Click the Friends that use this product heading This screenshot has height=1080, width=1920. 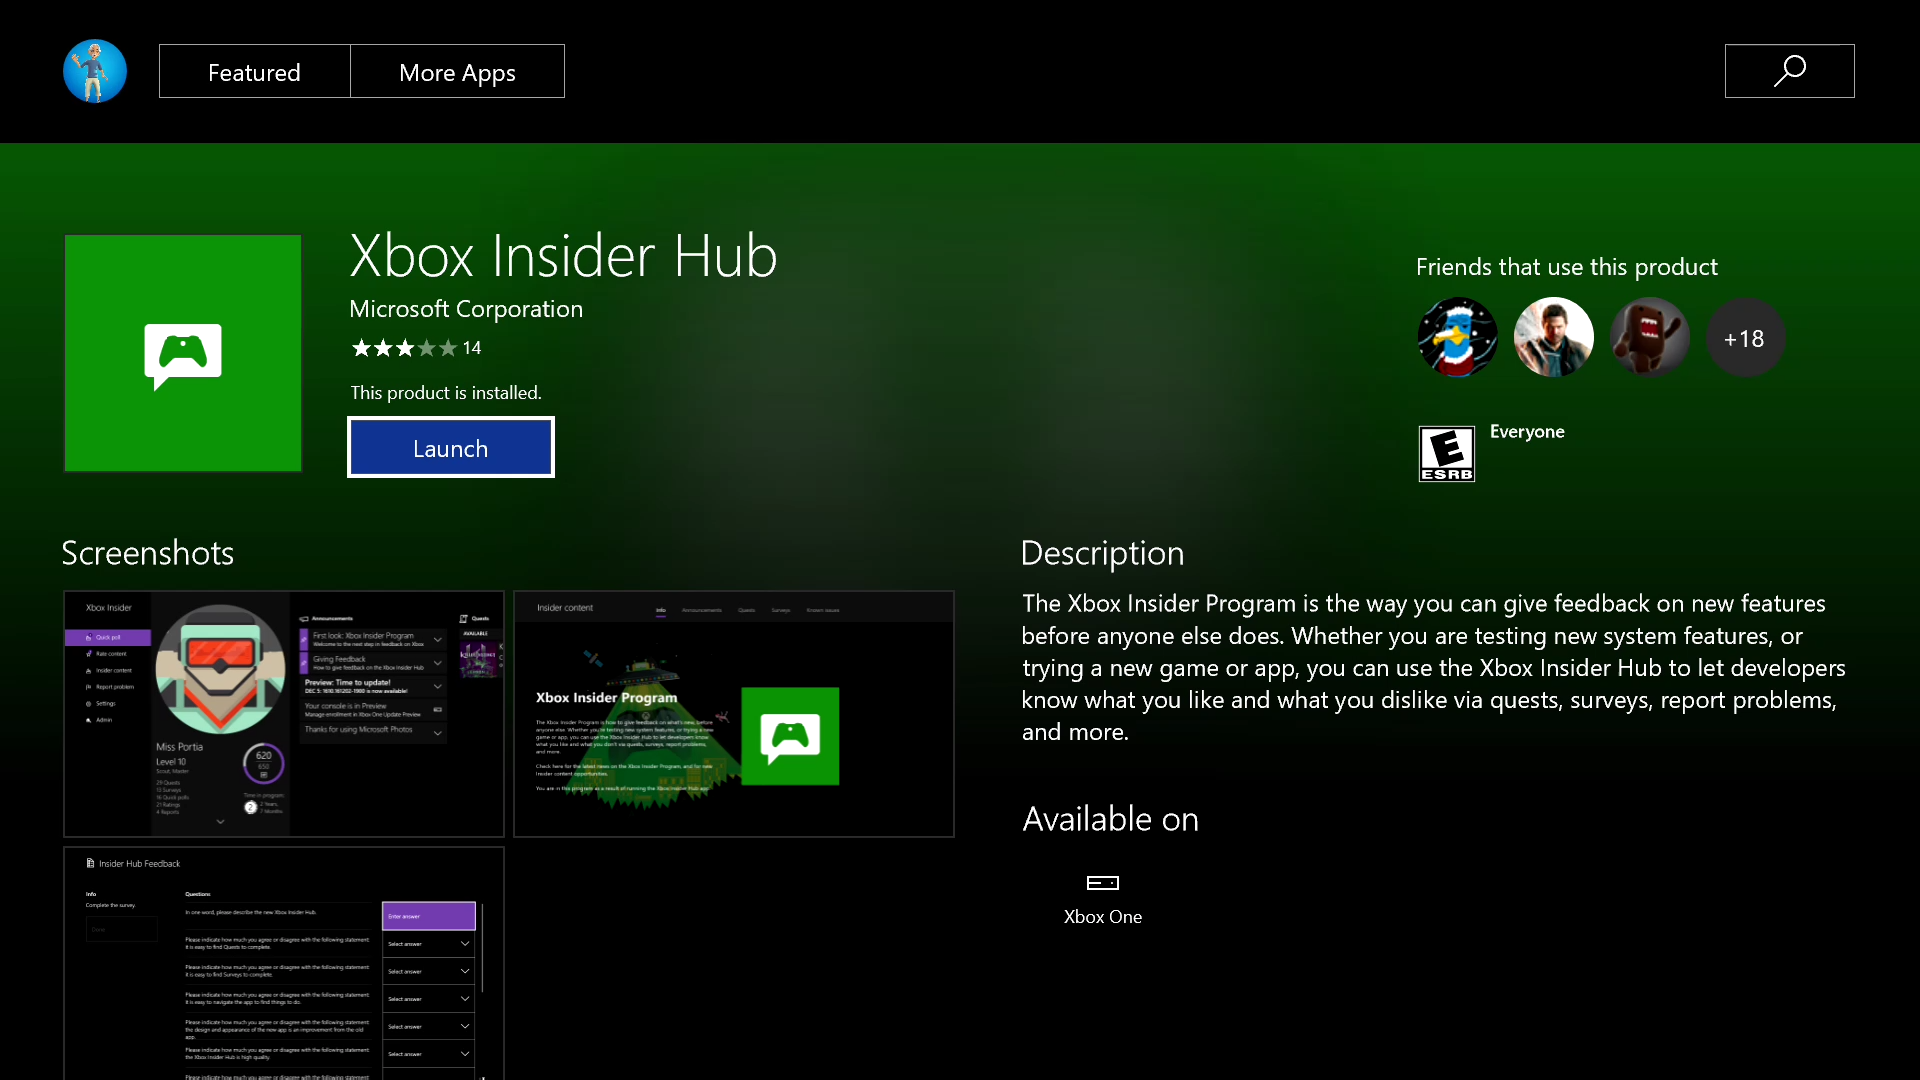coord(1566,267)
